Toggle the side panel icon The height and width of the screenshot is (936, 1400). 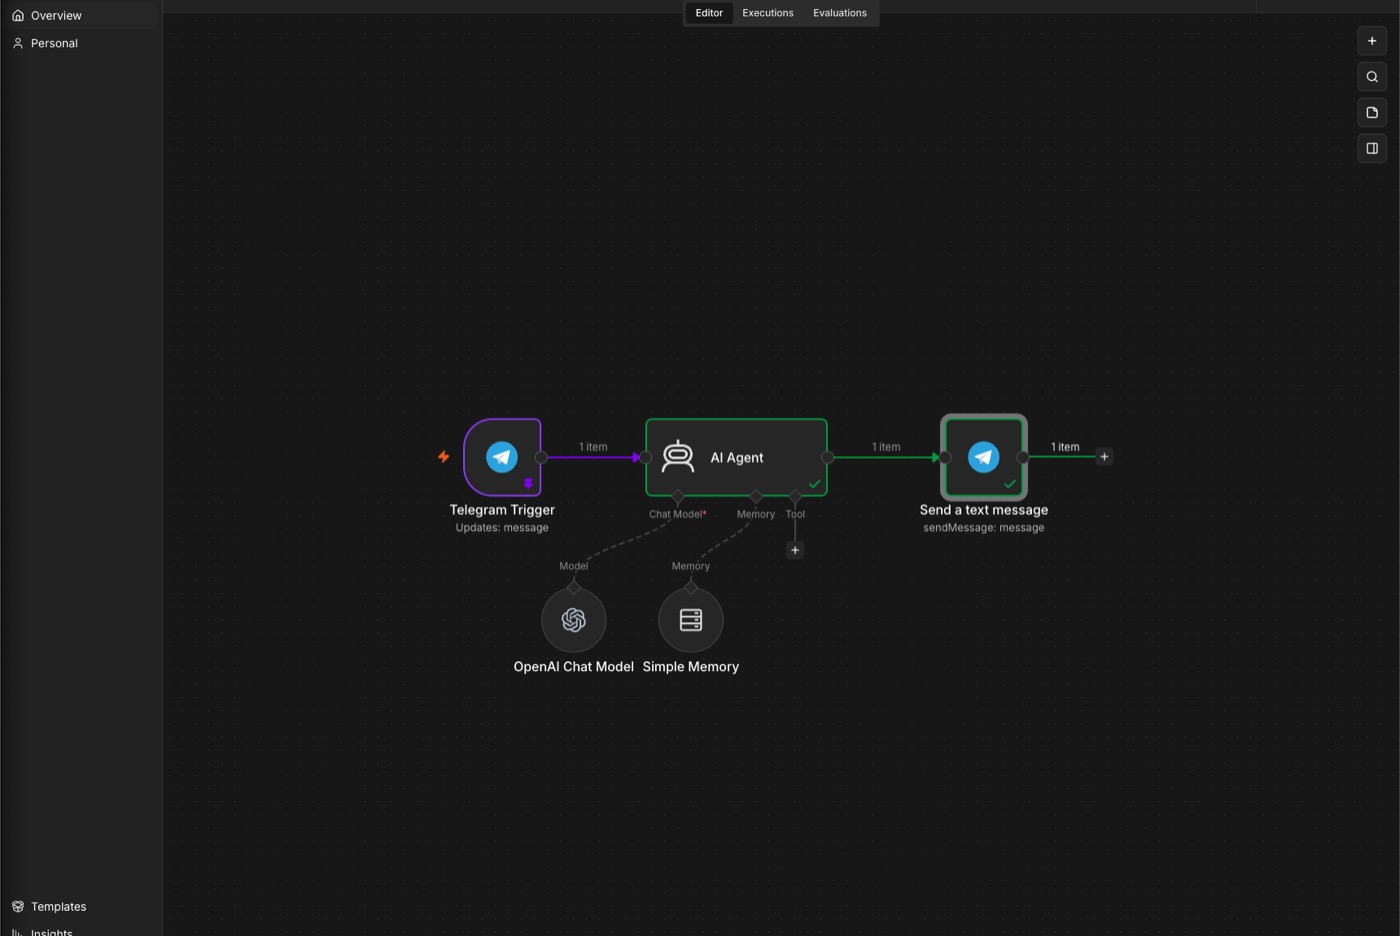pyautogui.click(x=1372, y=149)
